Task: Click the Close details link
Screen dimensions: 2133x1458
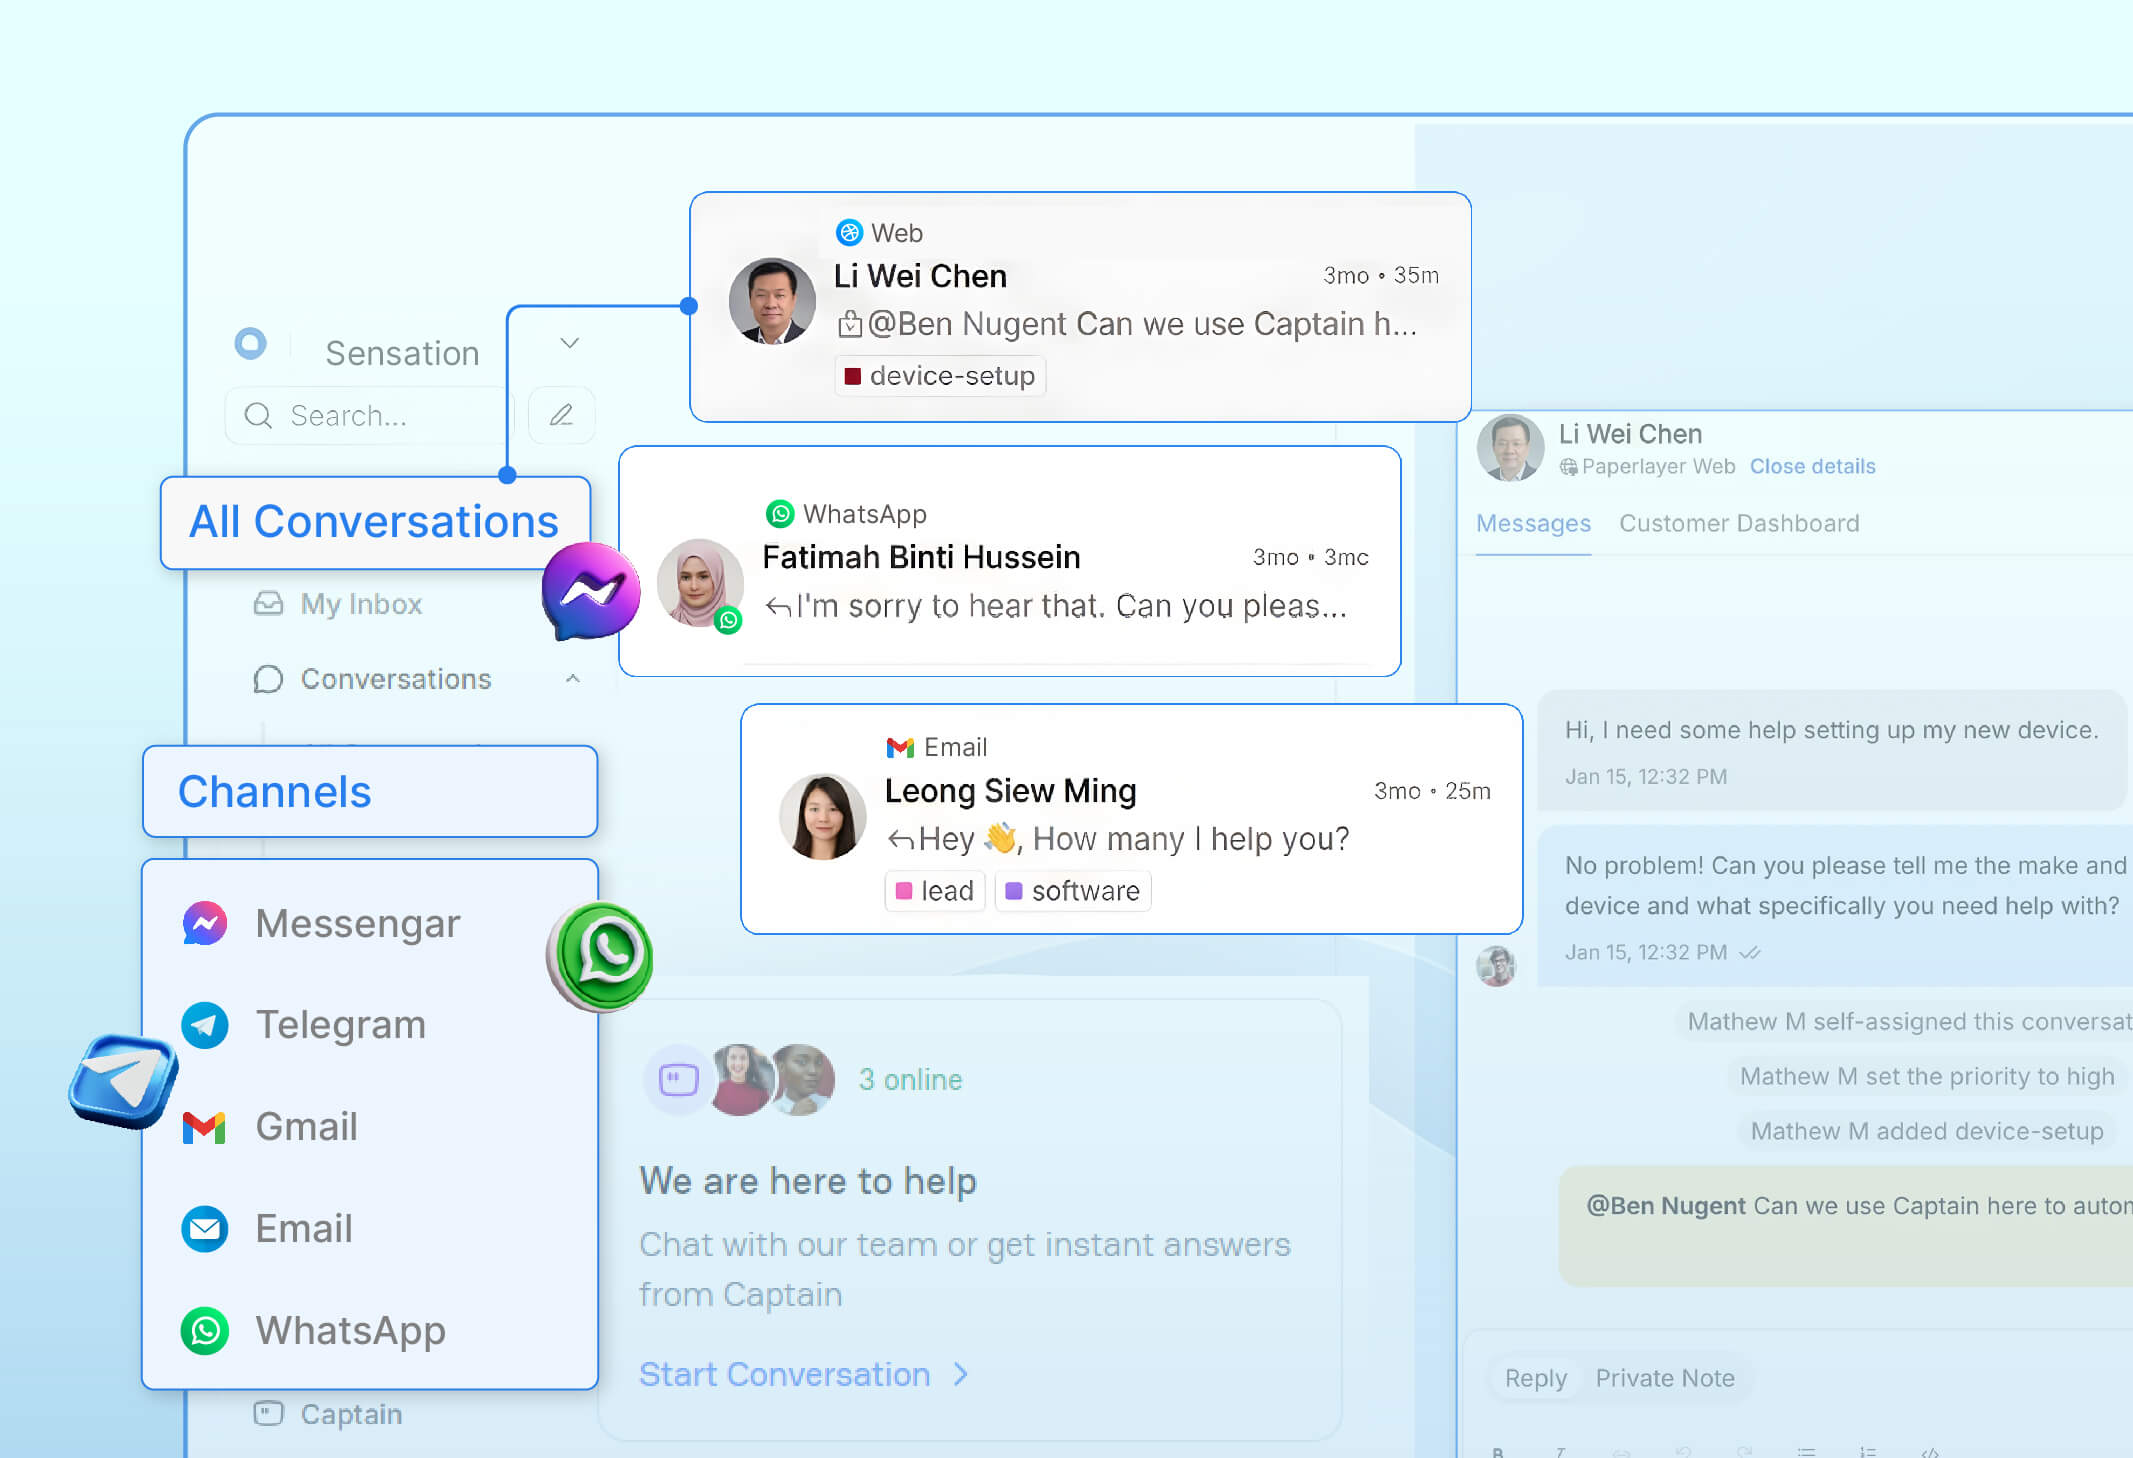Action: 1811,466
